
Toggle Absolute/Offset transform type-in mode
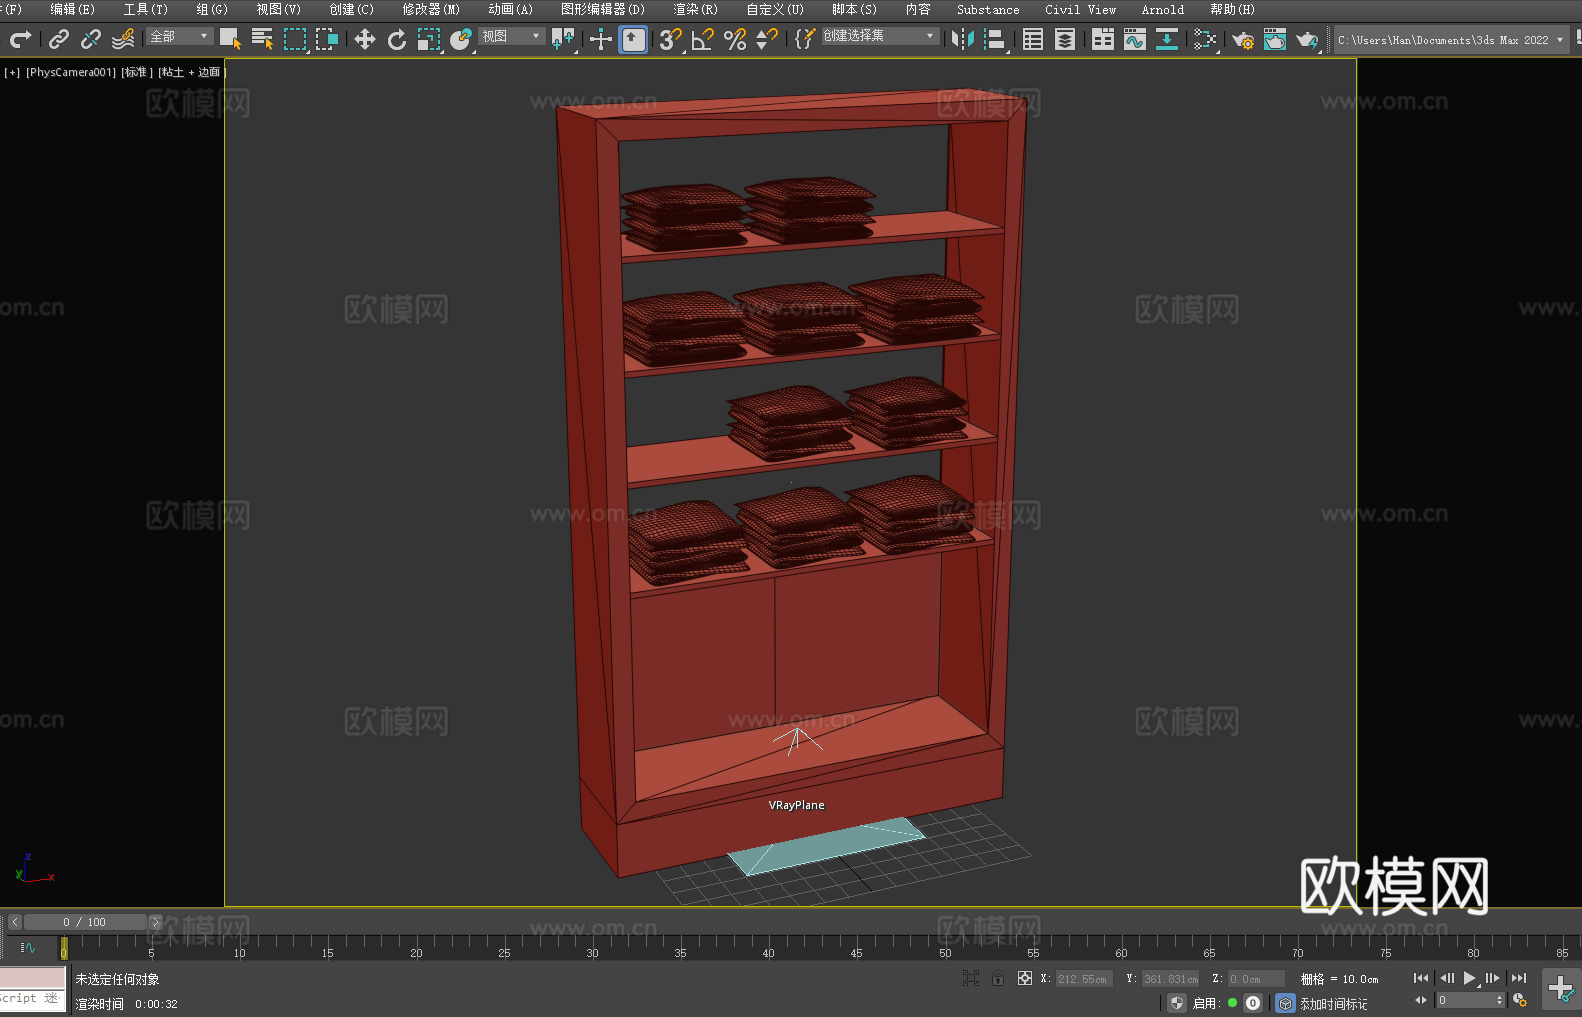click(x=1025, y=978)
